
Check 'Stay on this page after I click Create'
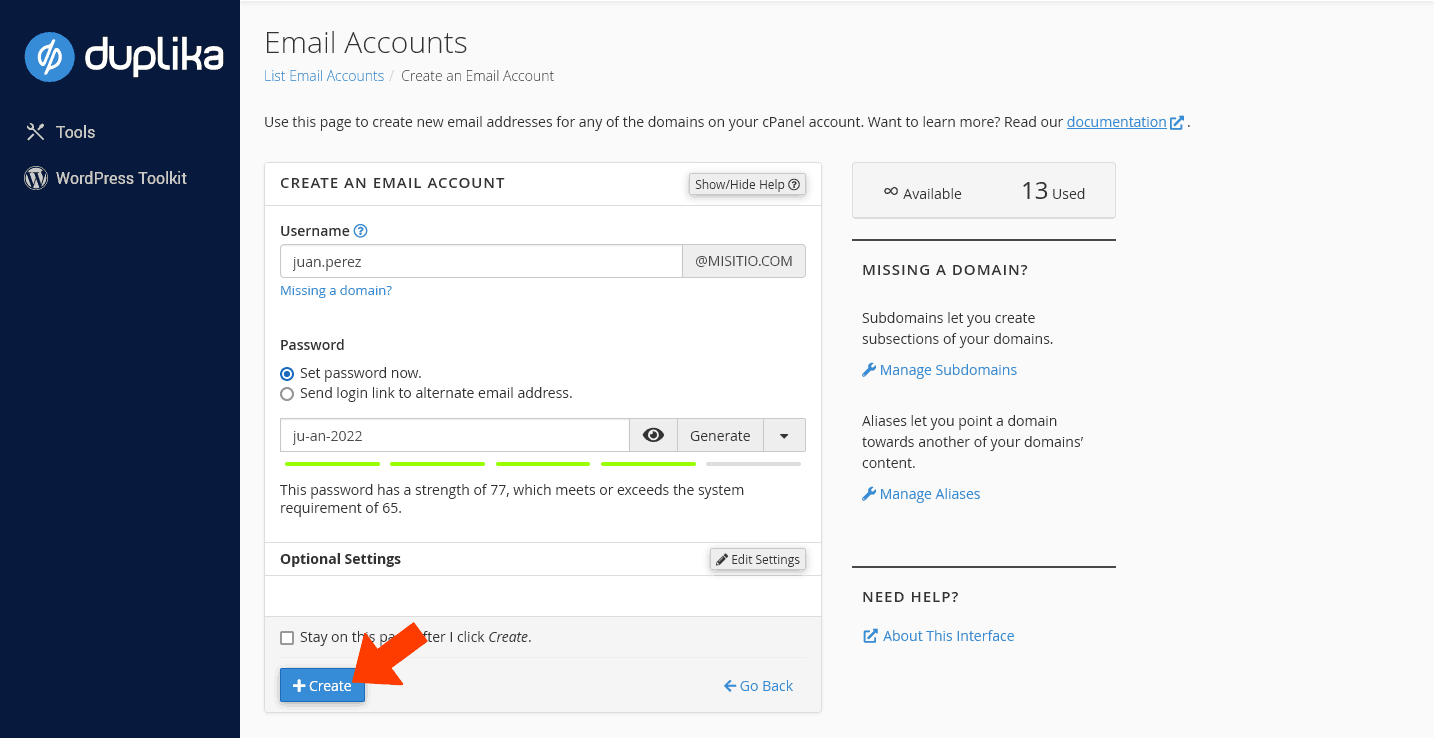288,638
